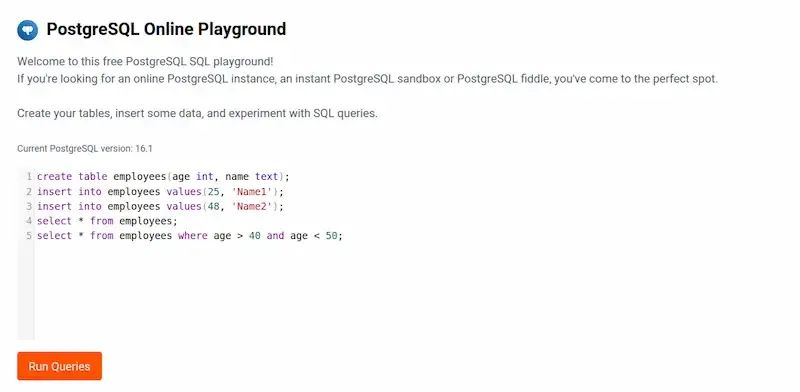Screen dimensions: 800x392
Task: Click the PostgreSQL Online Playground heading
Action: (x=166, y=30)
